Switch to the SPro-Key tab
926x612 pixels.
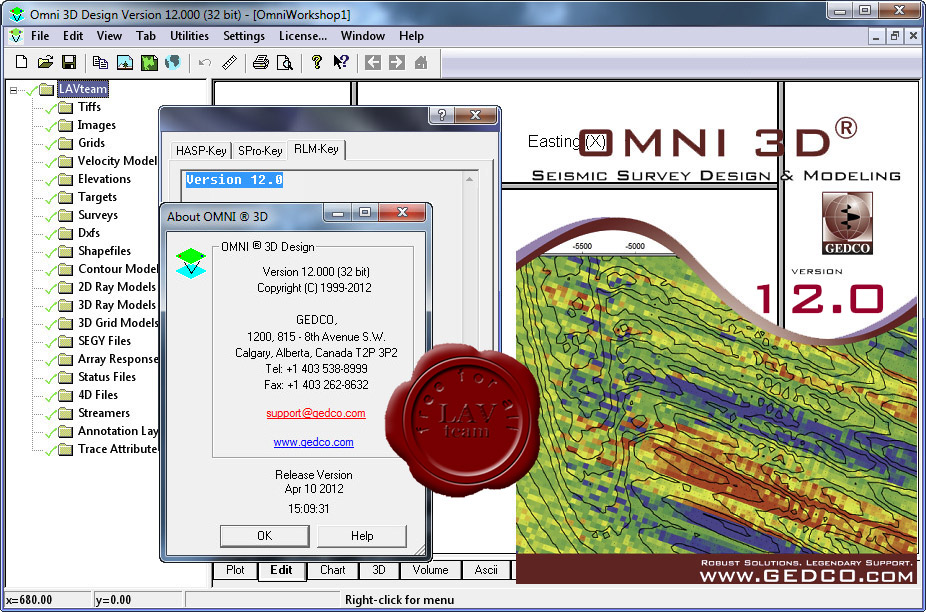coord(260,151)
